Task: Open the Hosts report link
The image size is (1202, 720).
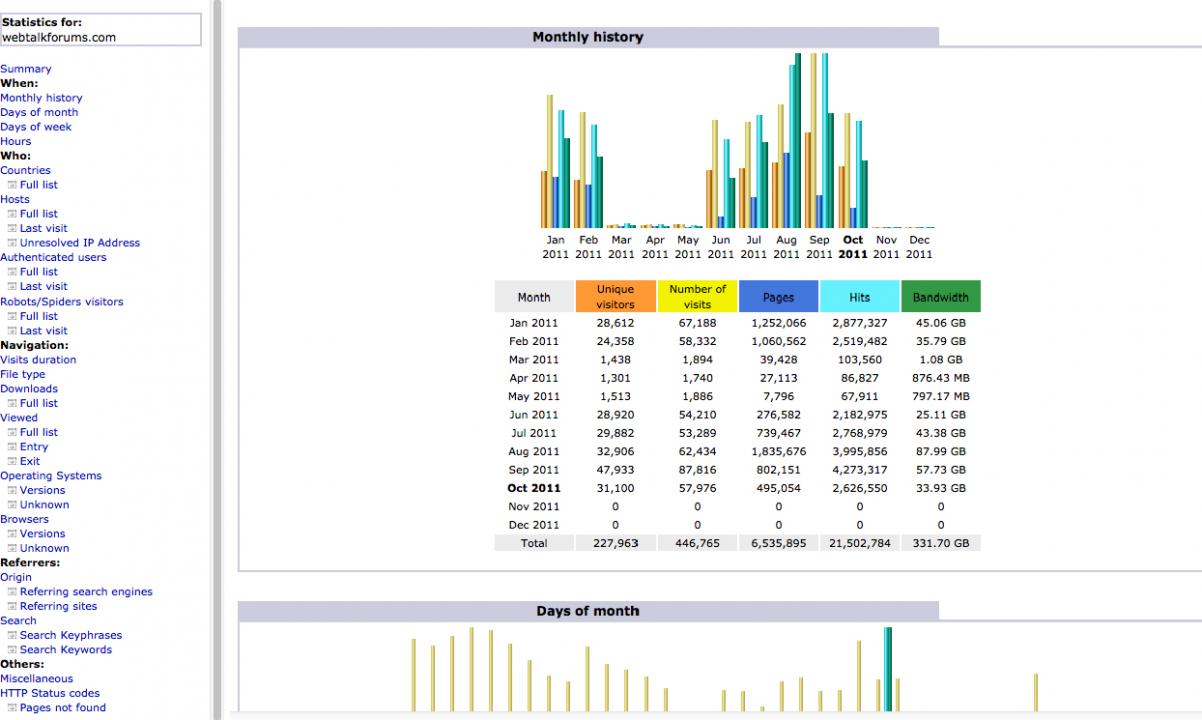Action: click(x=15, y=199)
